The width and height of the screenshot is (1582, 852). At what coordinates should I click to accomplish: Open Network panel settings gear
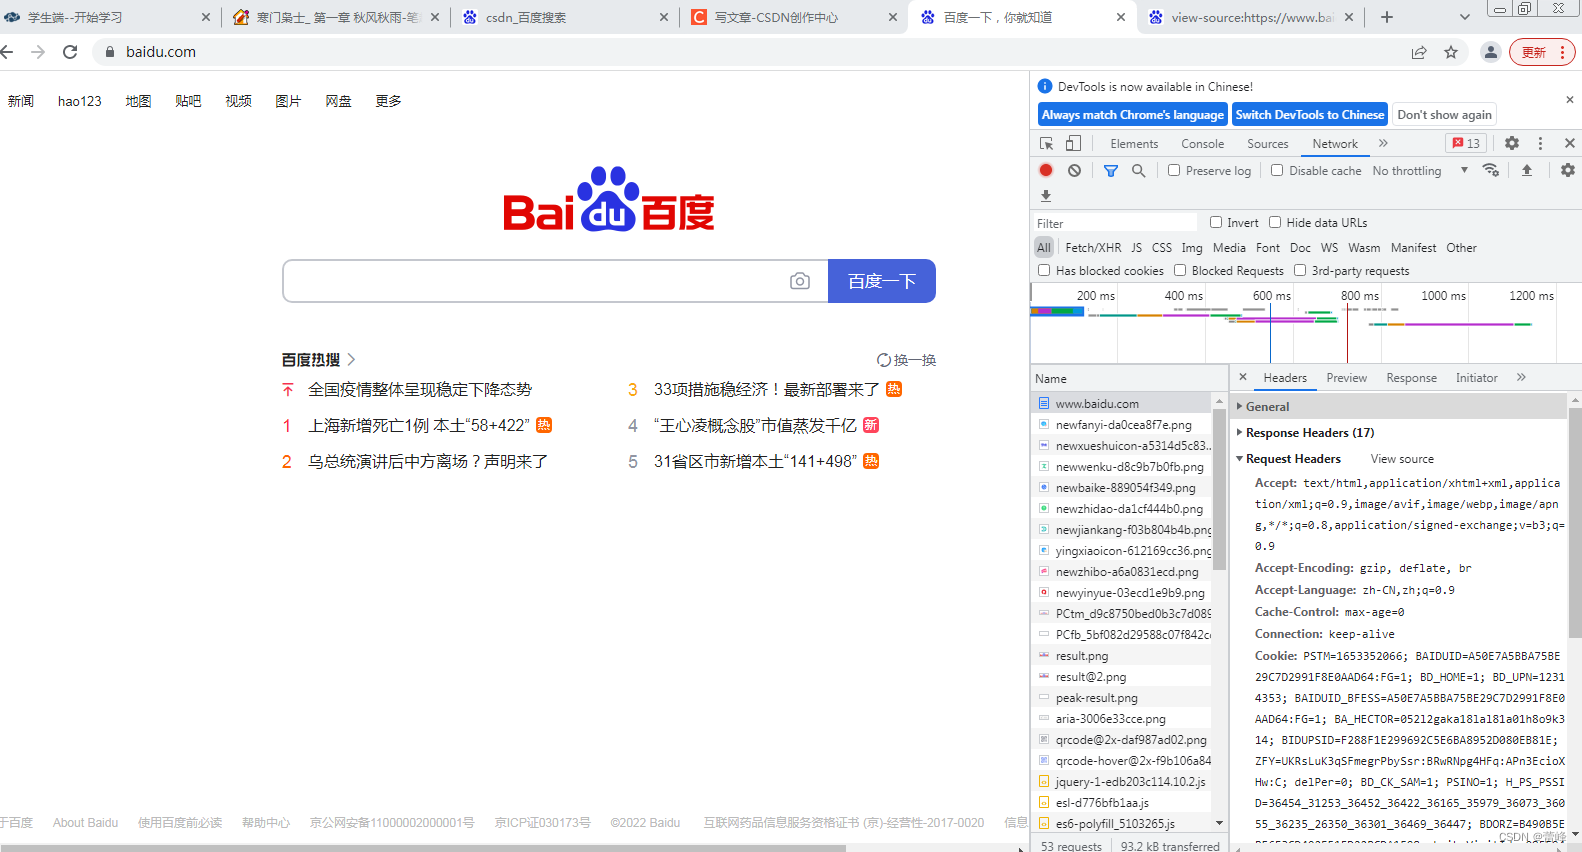(1568, 170)
